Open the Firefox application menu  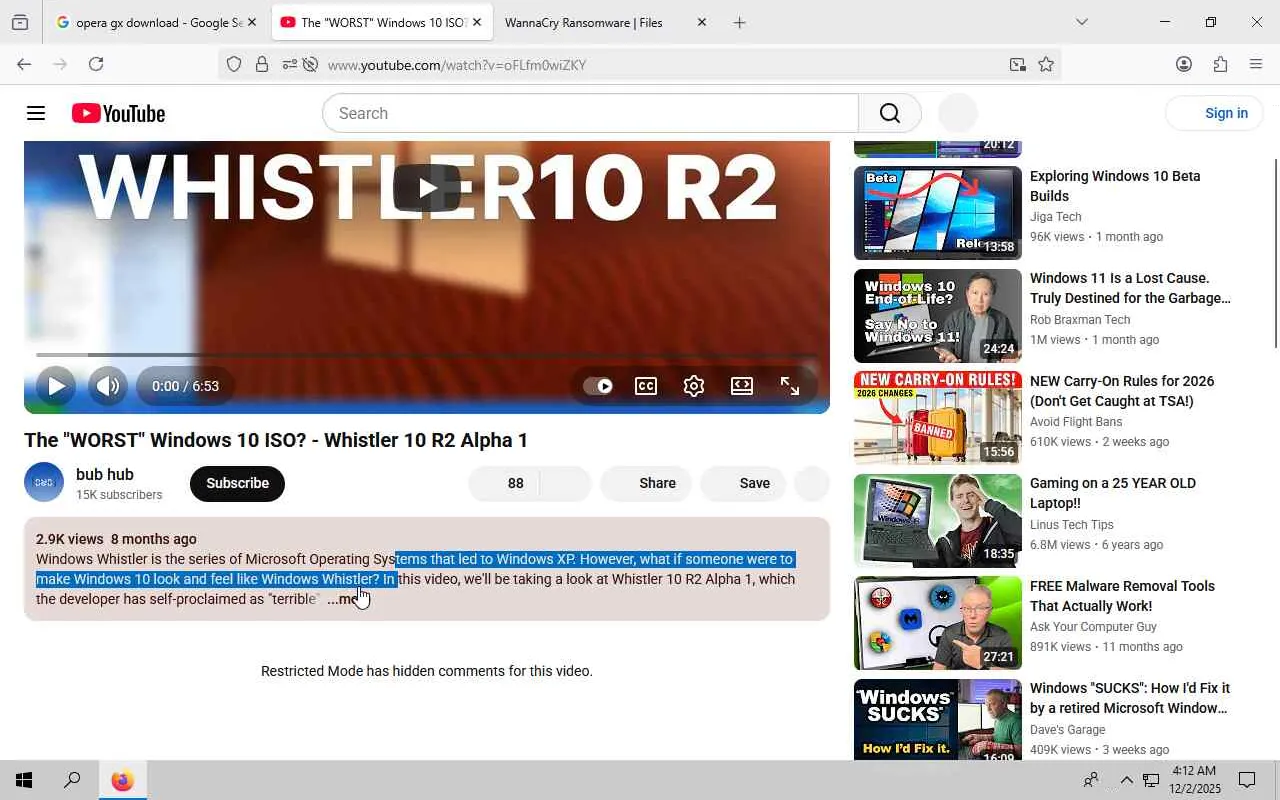1256,64
